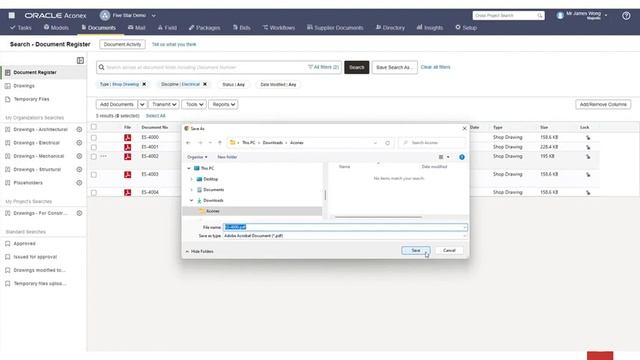The image size is (640, 360).
Task: Open the Organize dropdown in Save As dialog
Action: point(197,157)
